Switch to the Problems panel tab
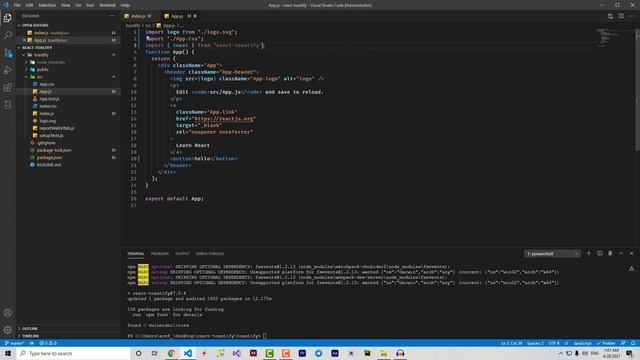Viewport: 640px width, 360px height. point(160,253)
